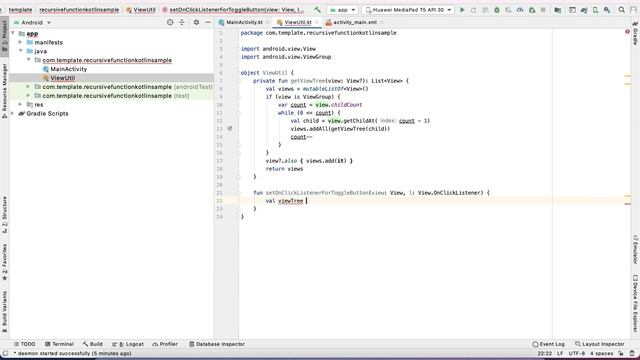Collapse the app module tree node

click(x=13, y=33)
